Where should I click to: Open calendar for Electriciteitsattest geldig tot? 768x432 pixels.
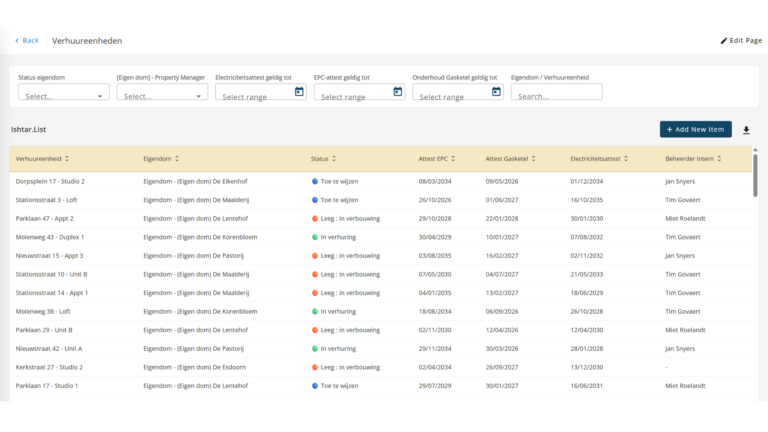pyautogui.click(x=299, y=92)
